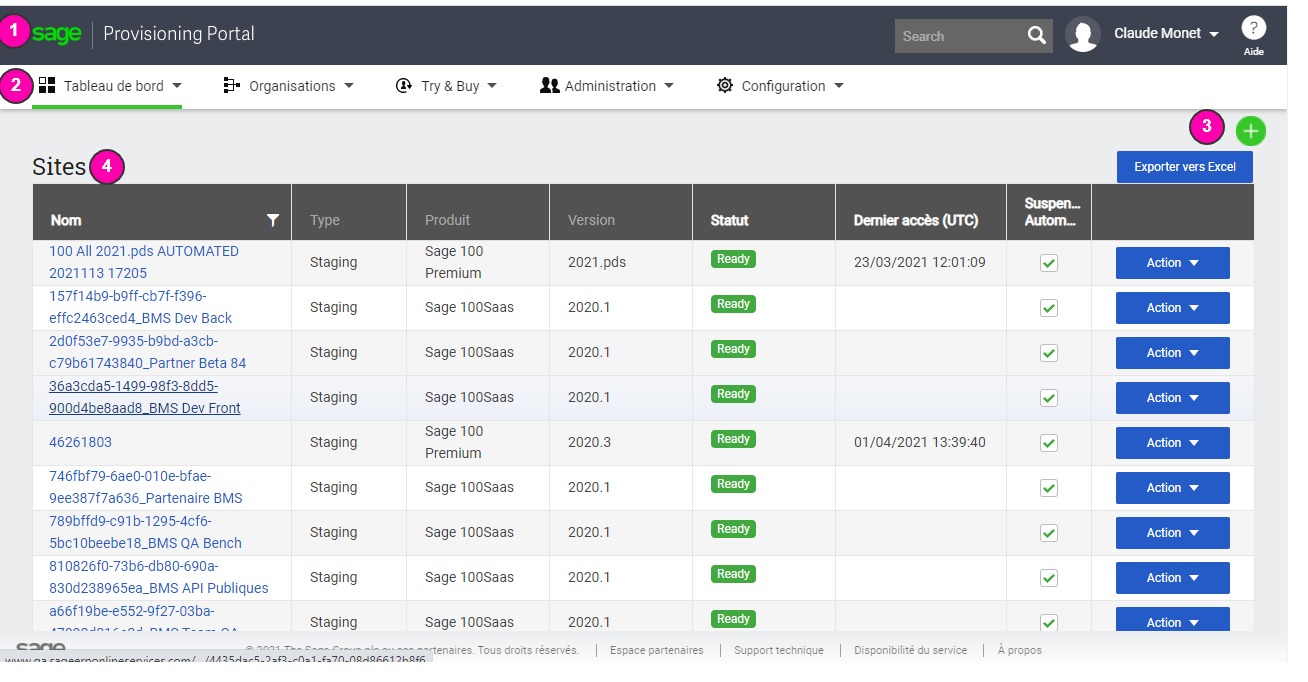The width and height of the screenshot is (1308, 682).
Task: Open Support technique footer link
Action: coord(779,650)
